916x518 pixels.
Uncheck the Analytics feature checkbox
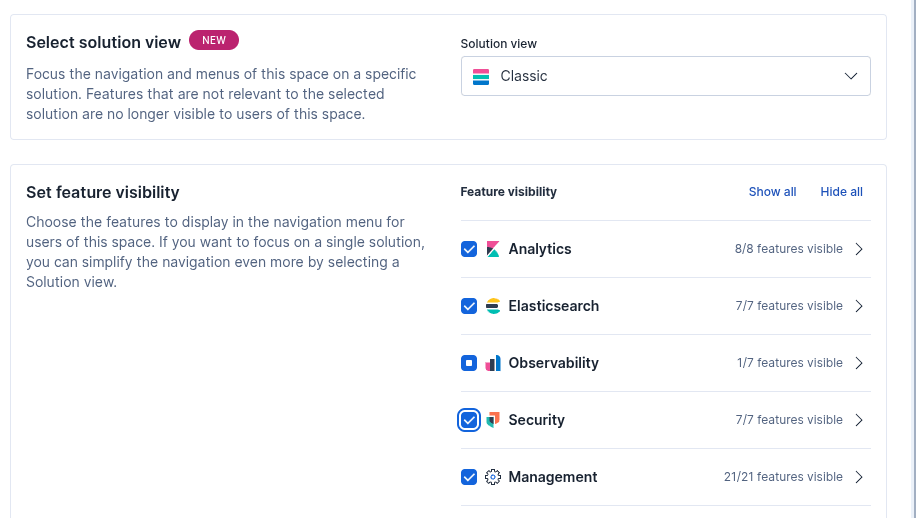(469, 249)
